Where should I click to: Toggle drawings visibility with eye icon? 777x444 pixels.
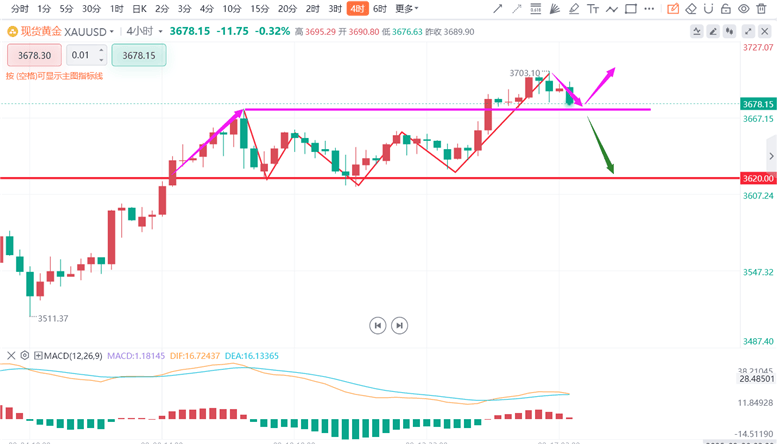click(743, 9)
